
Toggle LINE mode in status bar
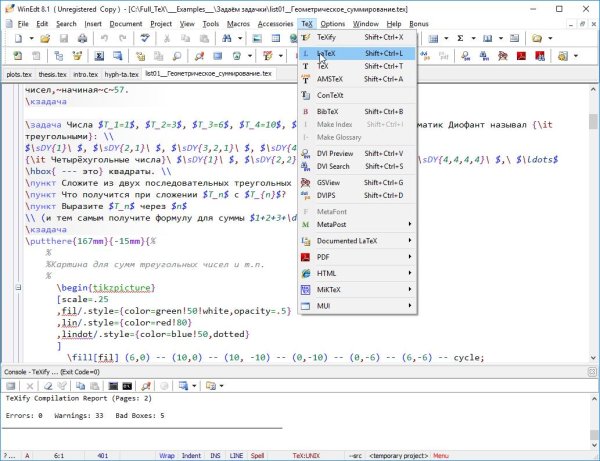[x=236, y=456]
